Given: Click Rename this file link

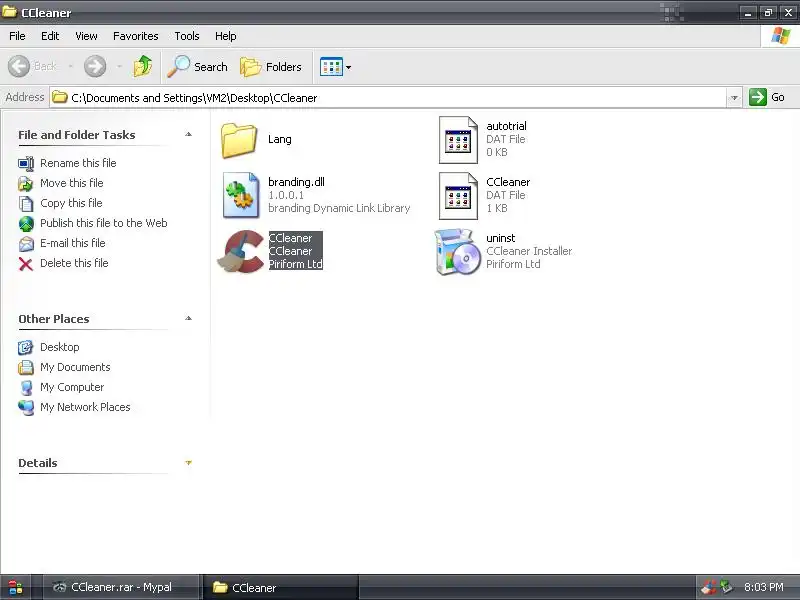Looking at the screenshot, I should click(x=78, y=163).
